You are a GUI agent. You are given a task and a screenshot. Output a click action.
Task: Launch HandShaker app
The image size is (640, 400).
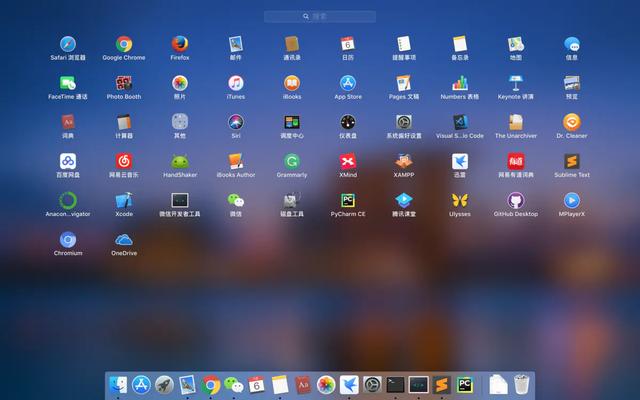point(180,162)
